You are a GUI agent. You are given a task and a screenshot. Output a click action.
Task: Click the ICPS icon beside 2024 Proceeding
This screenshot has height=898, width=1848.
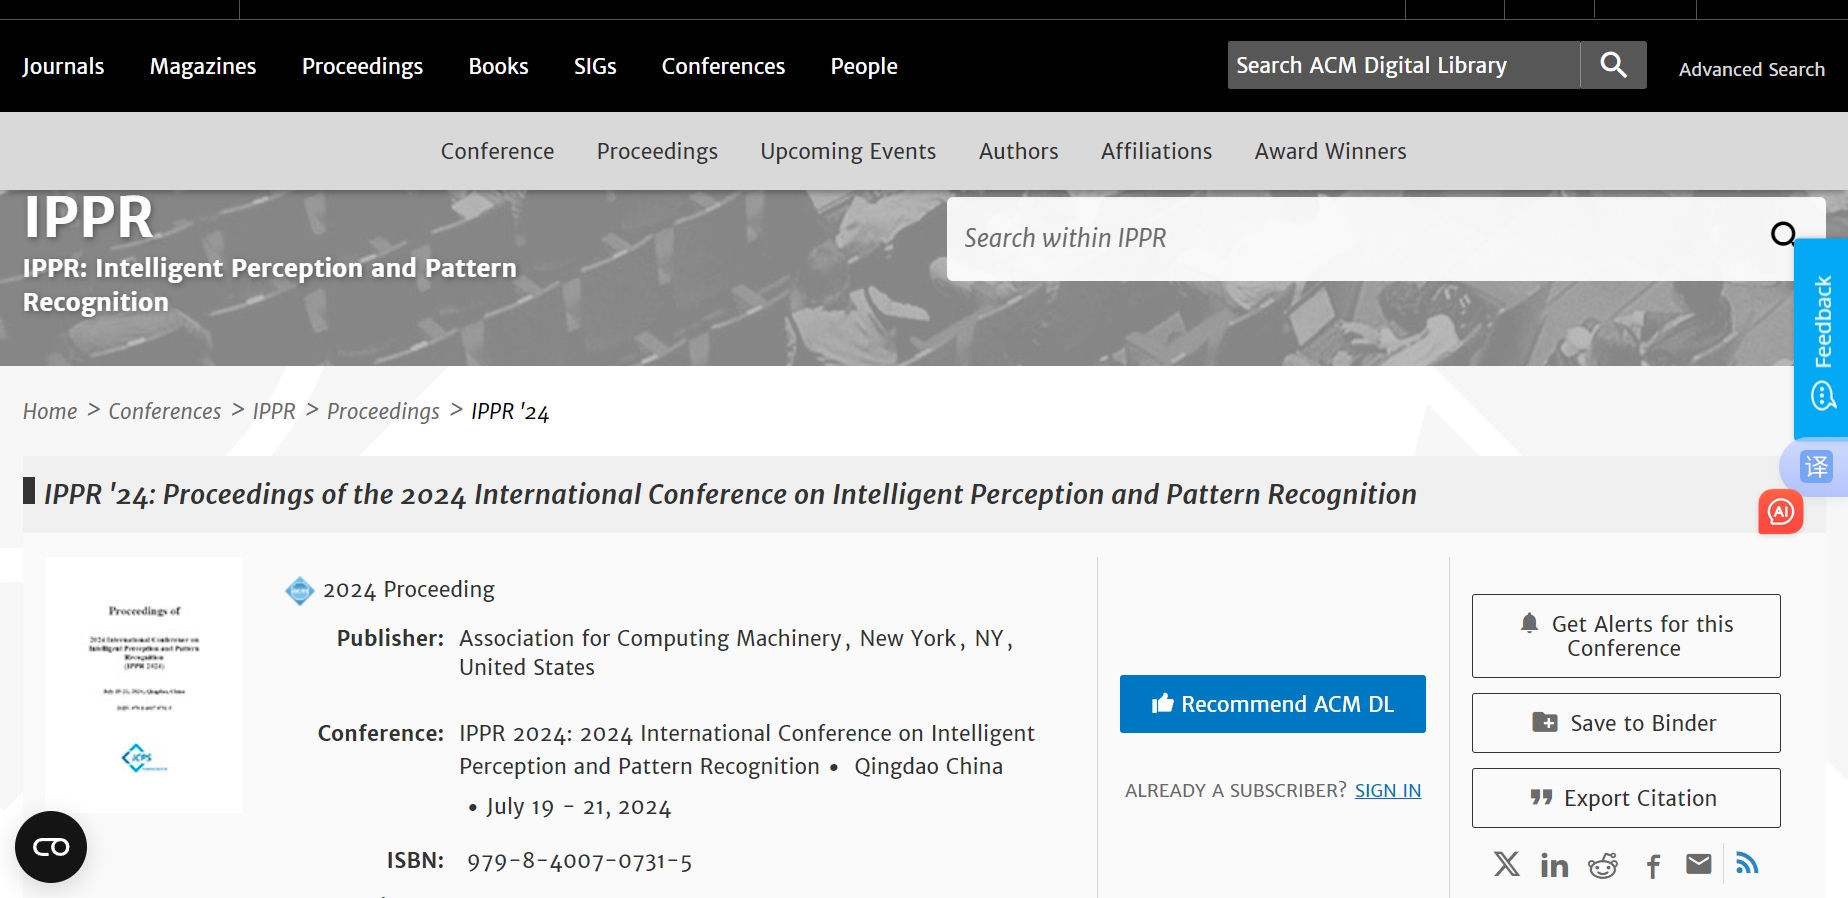point(300,591)
